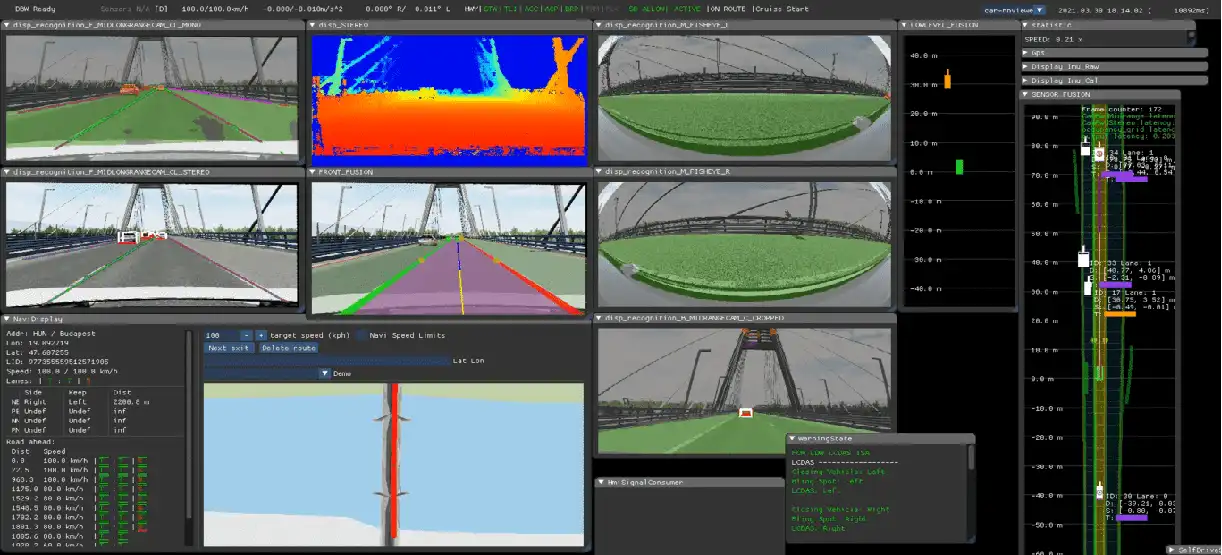Click the long-range mono camera view
The height and width of the screenshot is (555, 1222).
click(153, 97)
